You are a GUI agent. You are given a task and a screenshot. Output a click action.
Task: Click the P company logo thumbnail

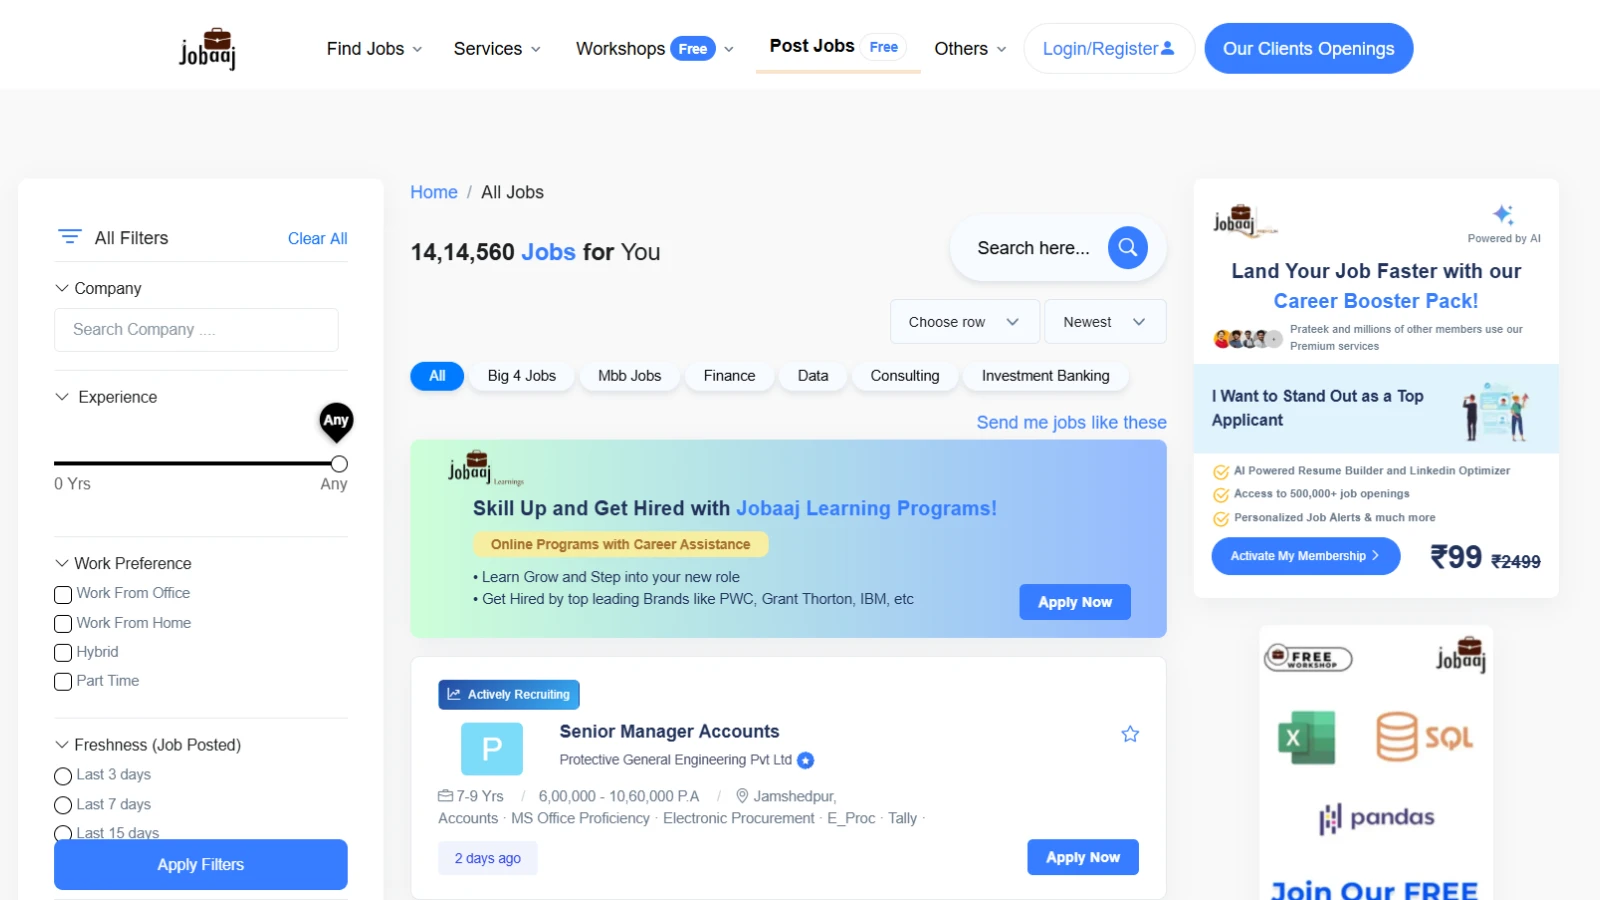click(x=491, y=749)
